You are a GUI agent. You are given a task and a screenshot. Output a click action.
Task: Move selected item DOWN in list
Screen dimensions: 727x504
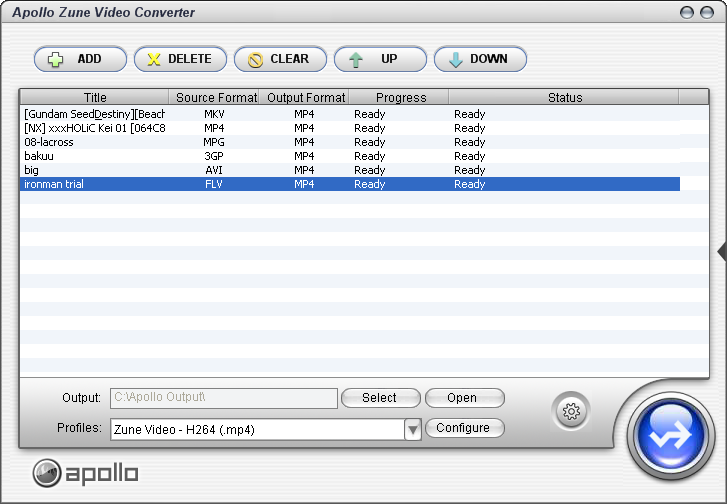tap(480, 59)
